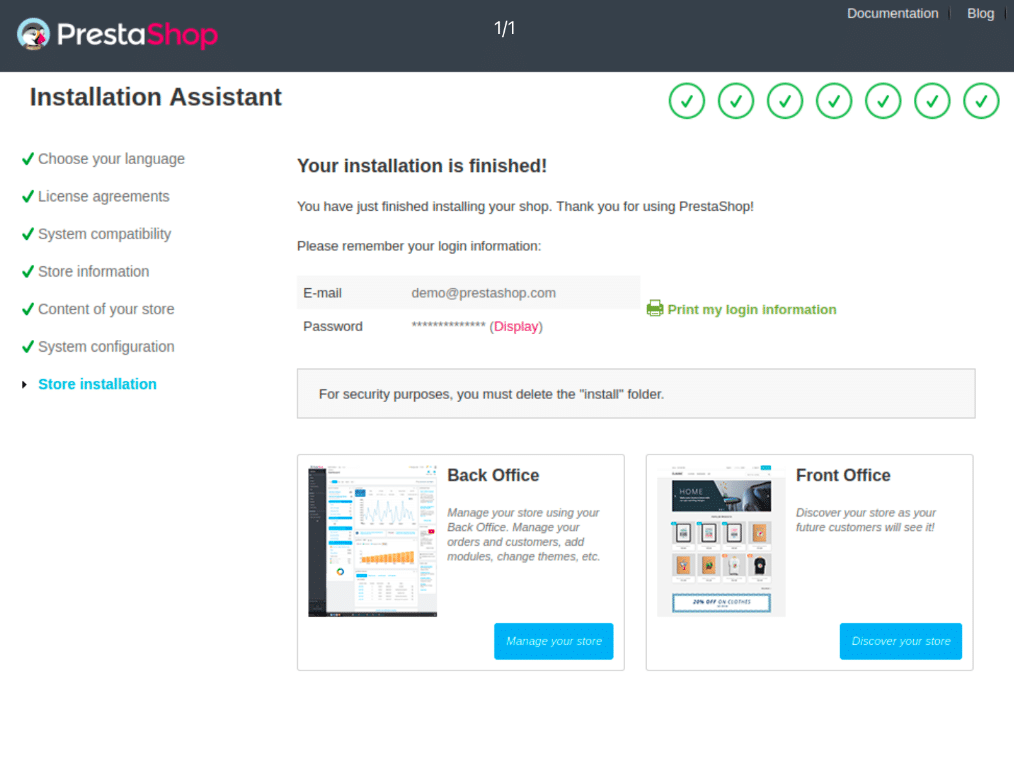Click the Your installation is finished heading
1014x762 pixels.
(422, 166)
